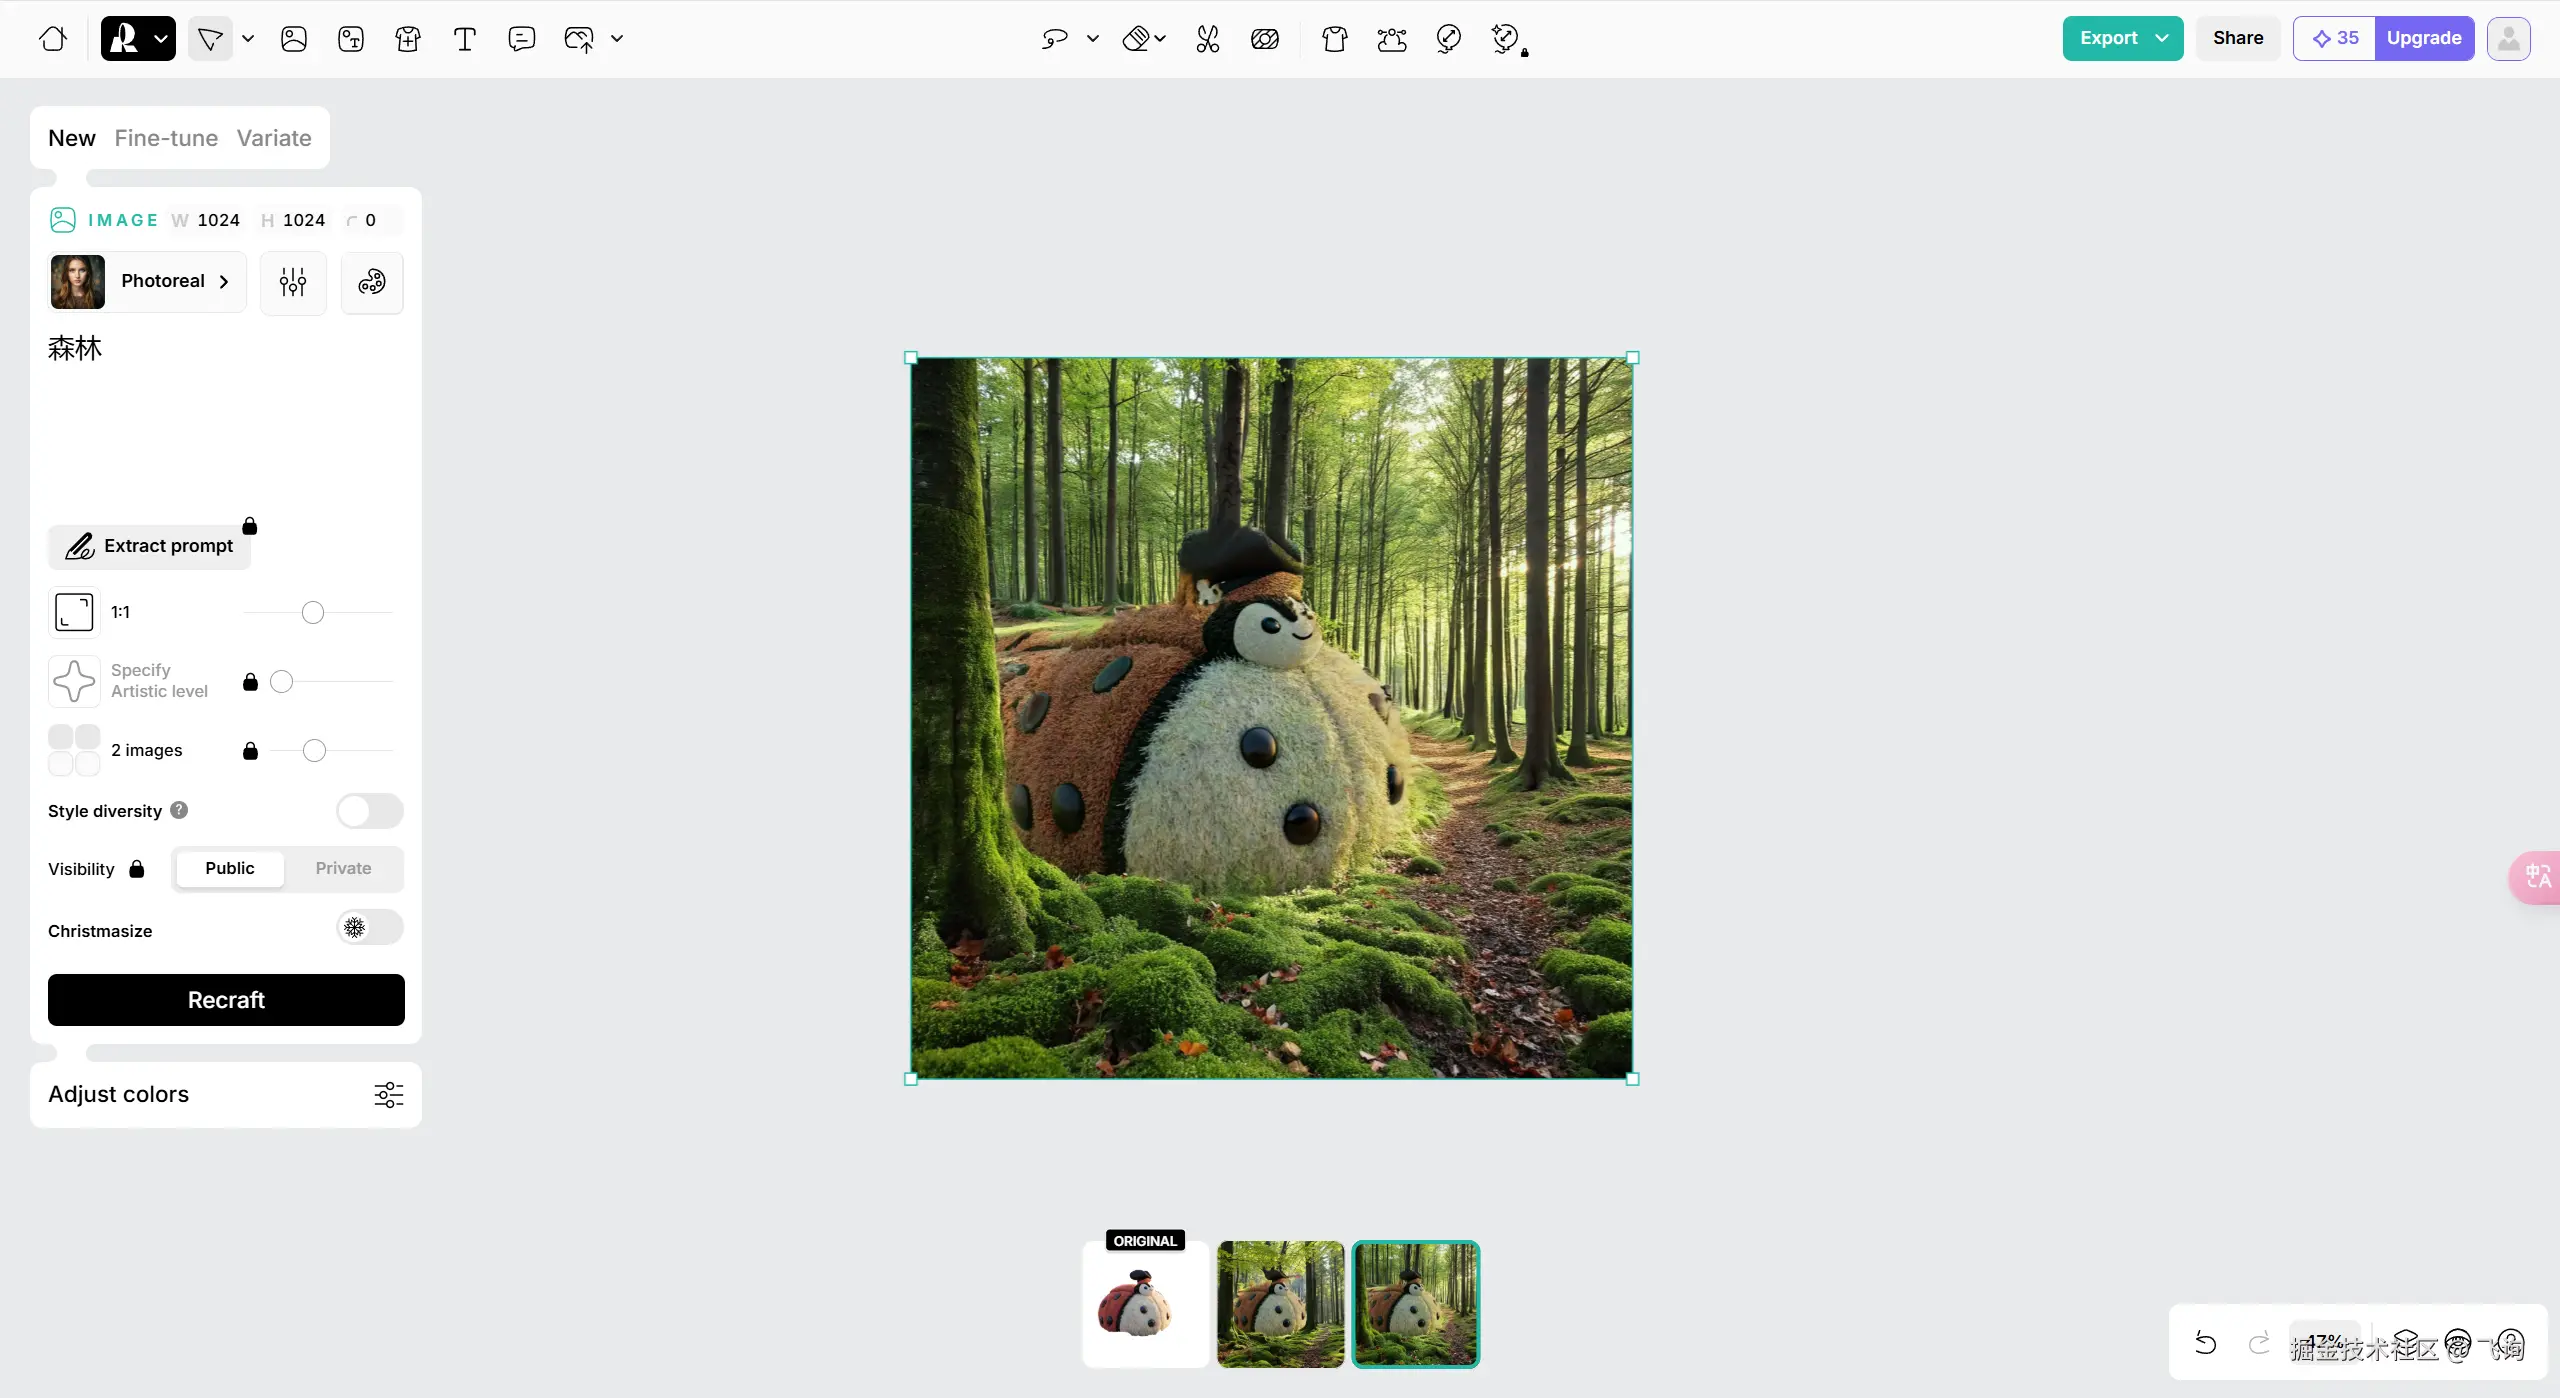
Task: Switch to the Fine-tune tab
Action: 166,138
